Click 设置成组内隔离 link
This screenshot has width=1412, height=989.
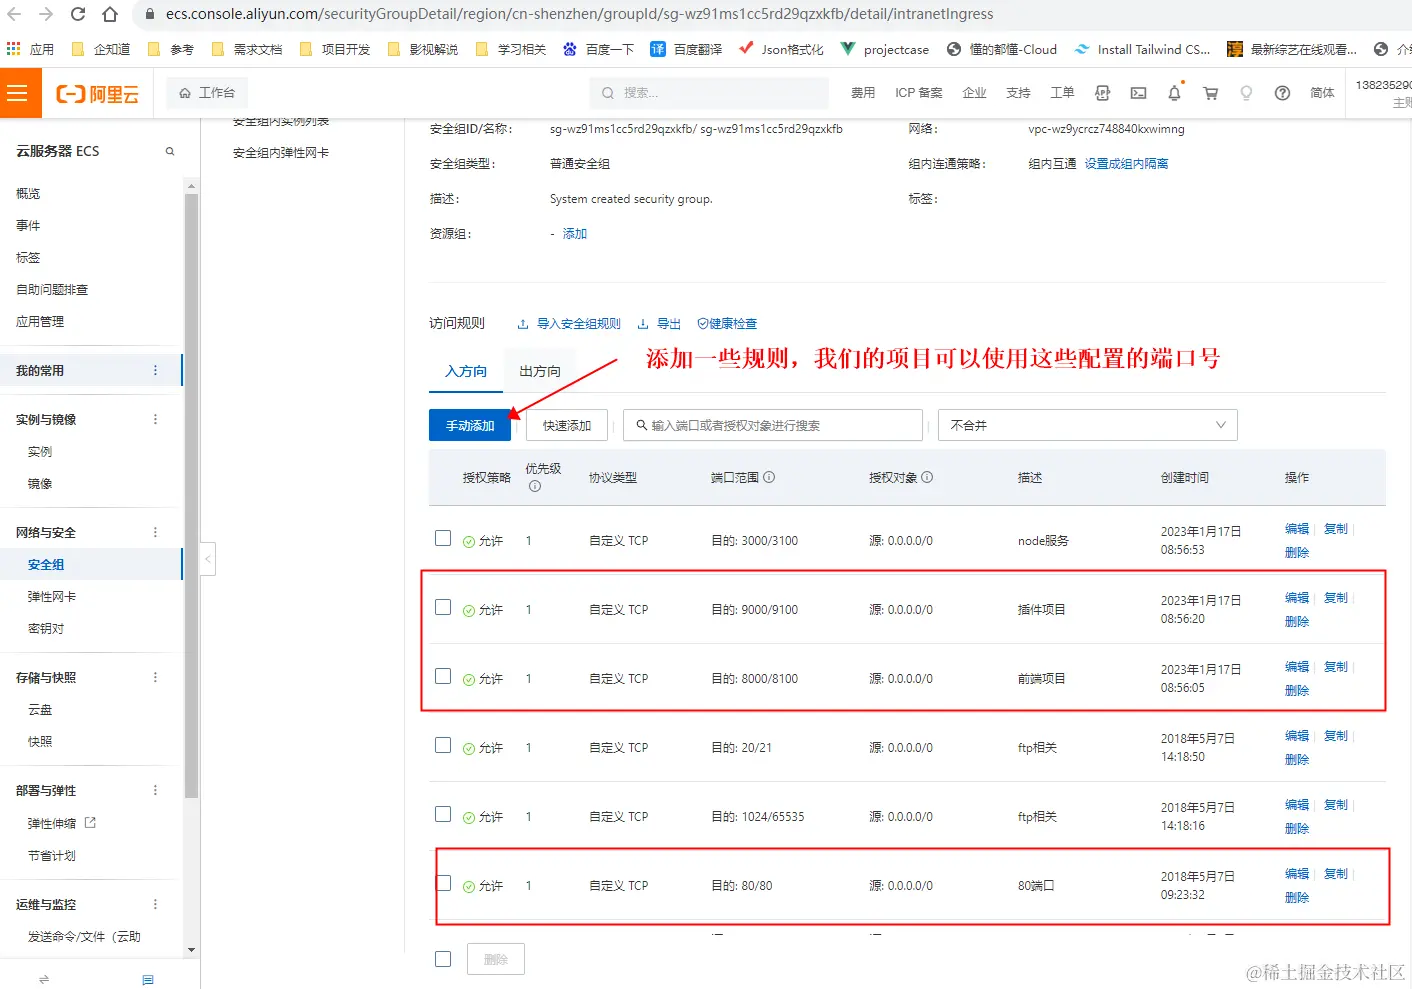1126,164
